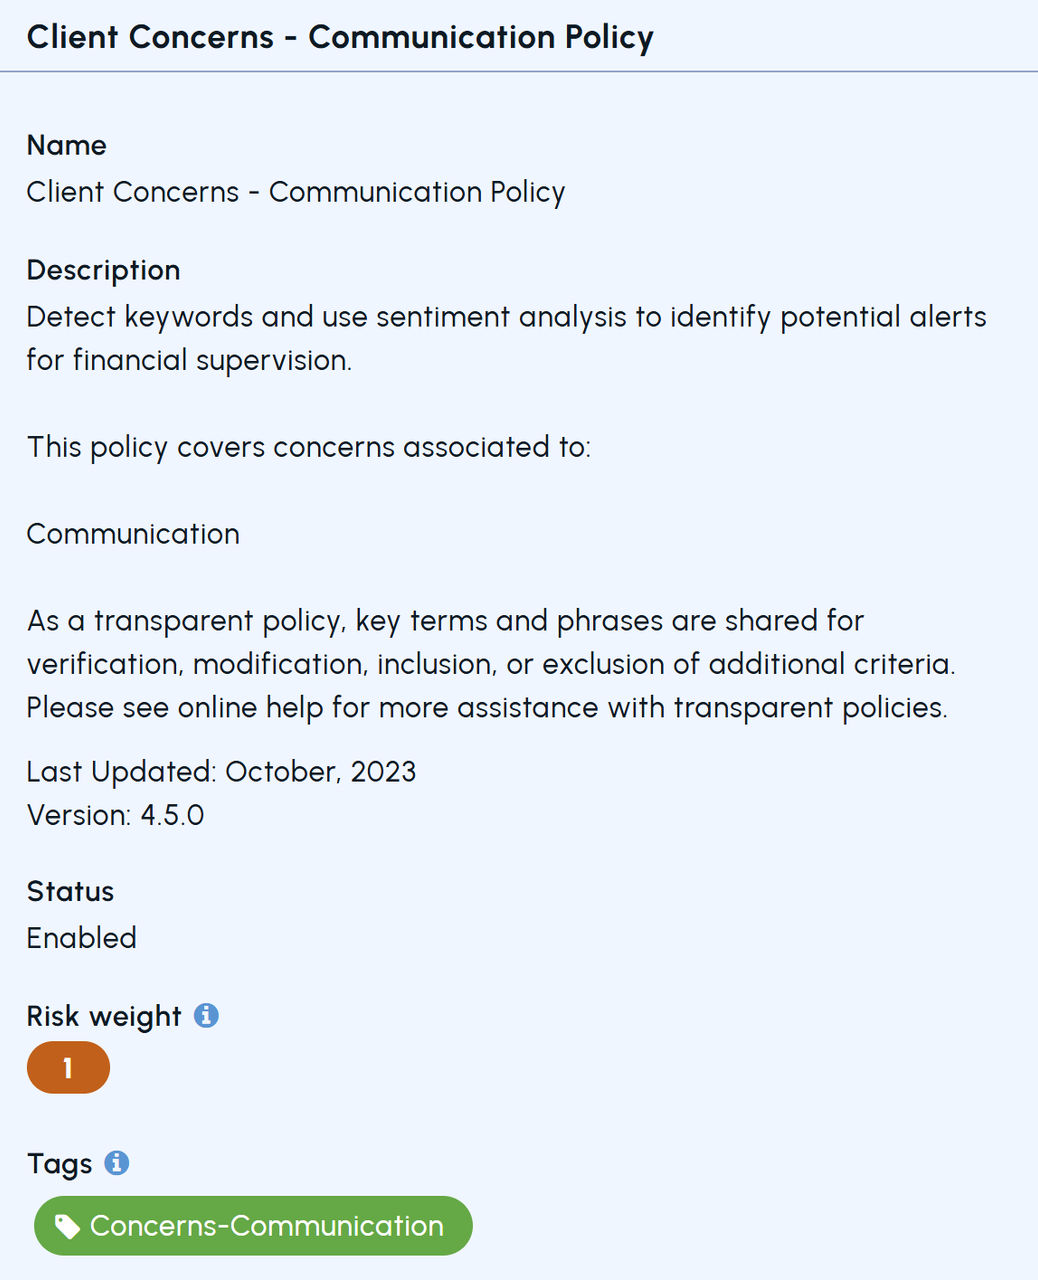Image resolution: width=1038 pixels, height=1280 pixels.
Task: Click the Name field label
Action: [66, 145]
